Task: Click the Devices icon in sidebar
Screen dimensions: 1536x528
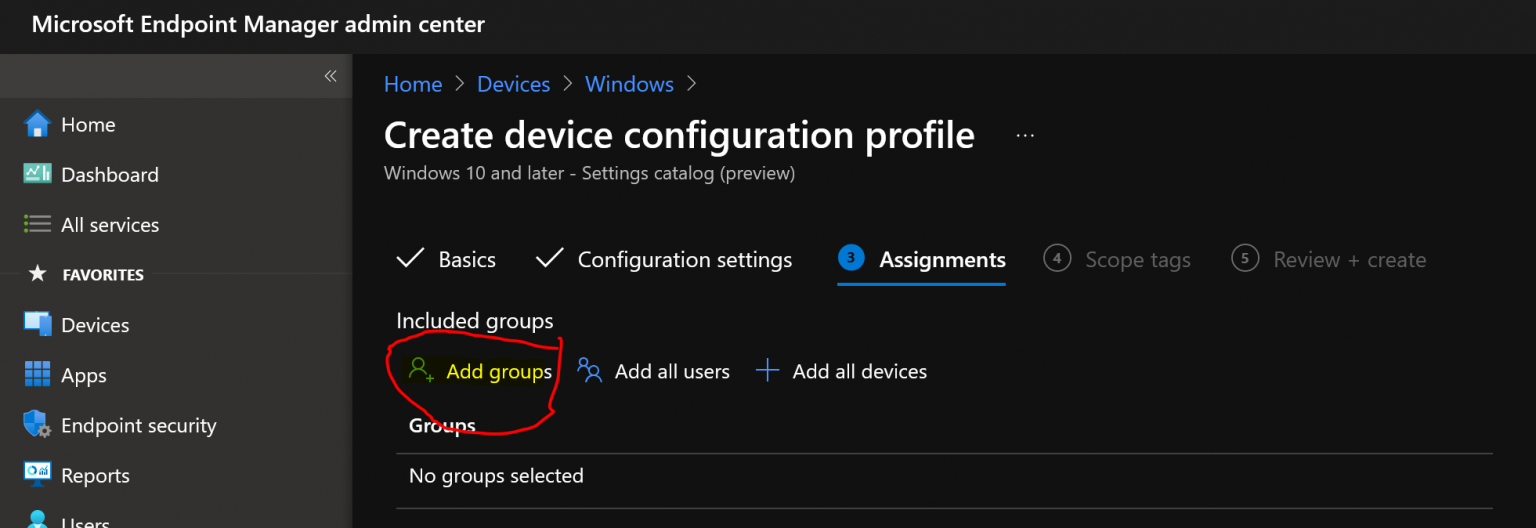Action: [37, 324]
